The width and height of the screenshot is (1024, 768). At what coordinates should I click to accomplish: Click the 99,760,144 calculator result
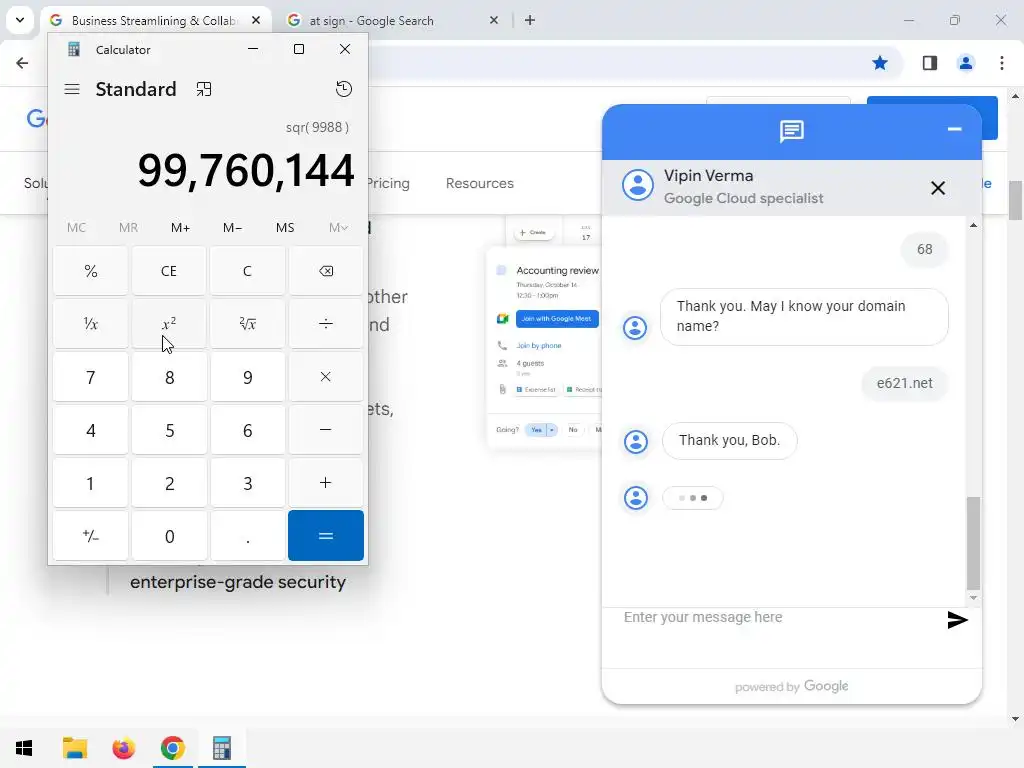coord(246,171)
